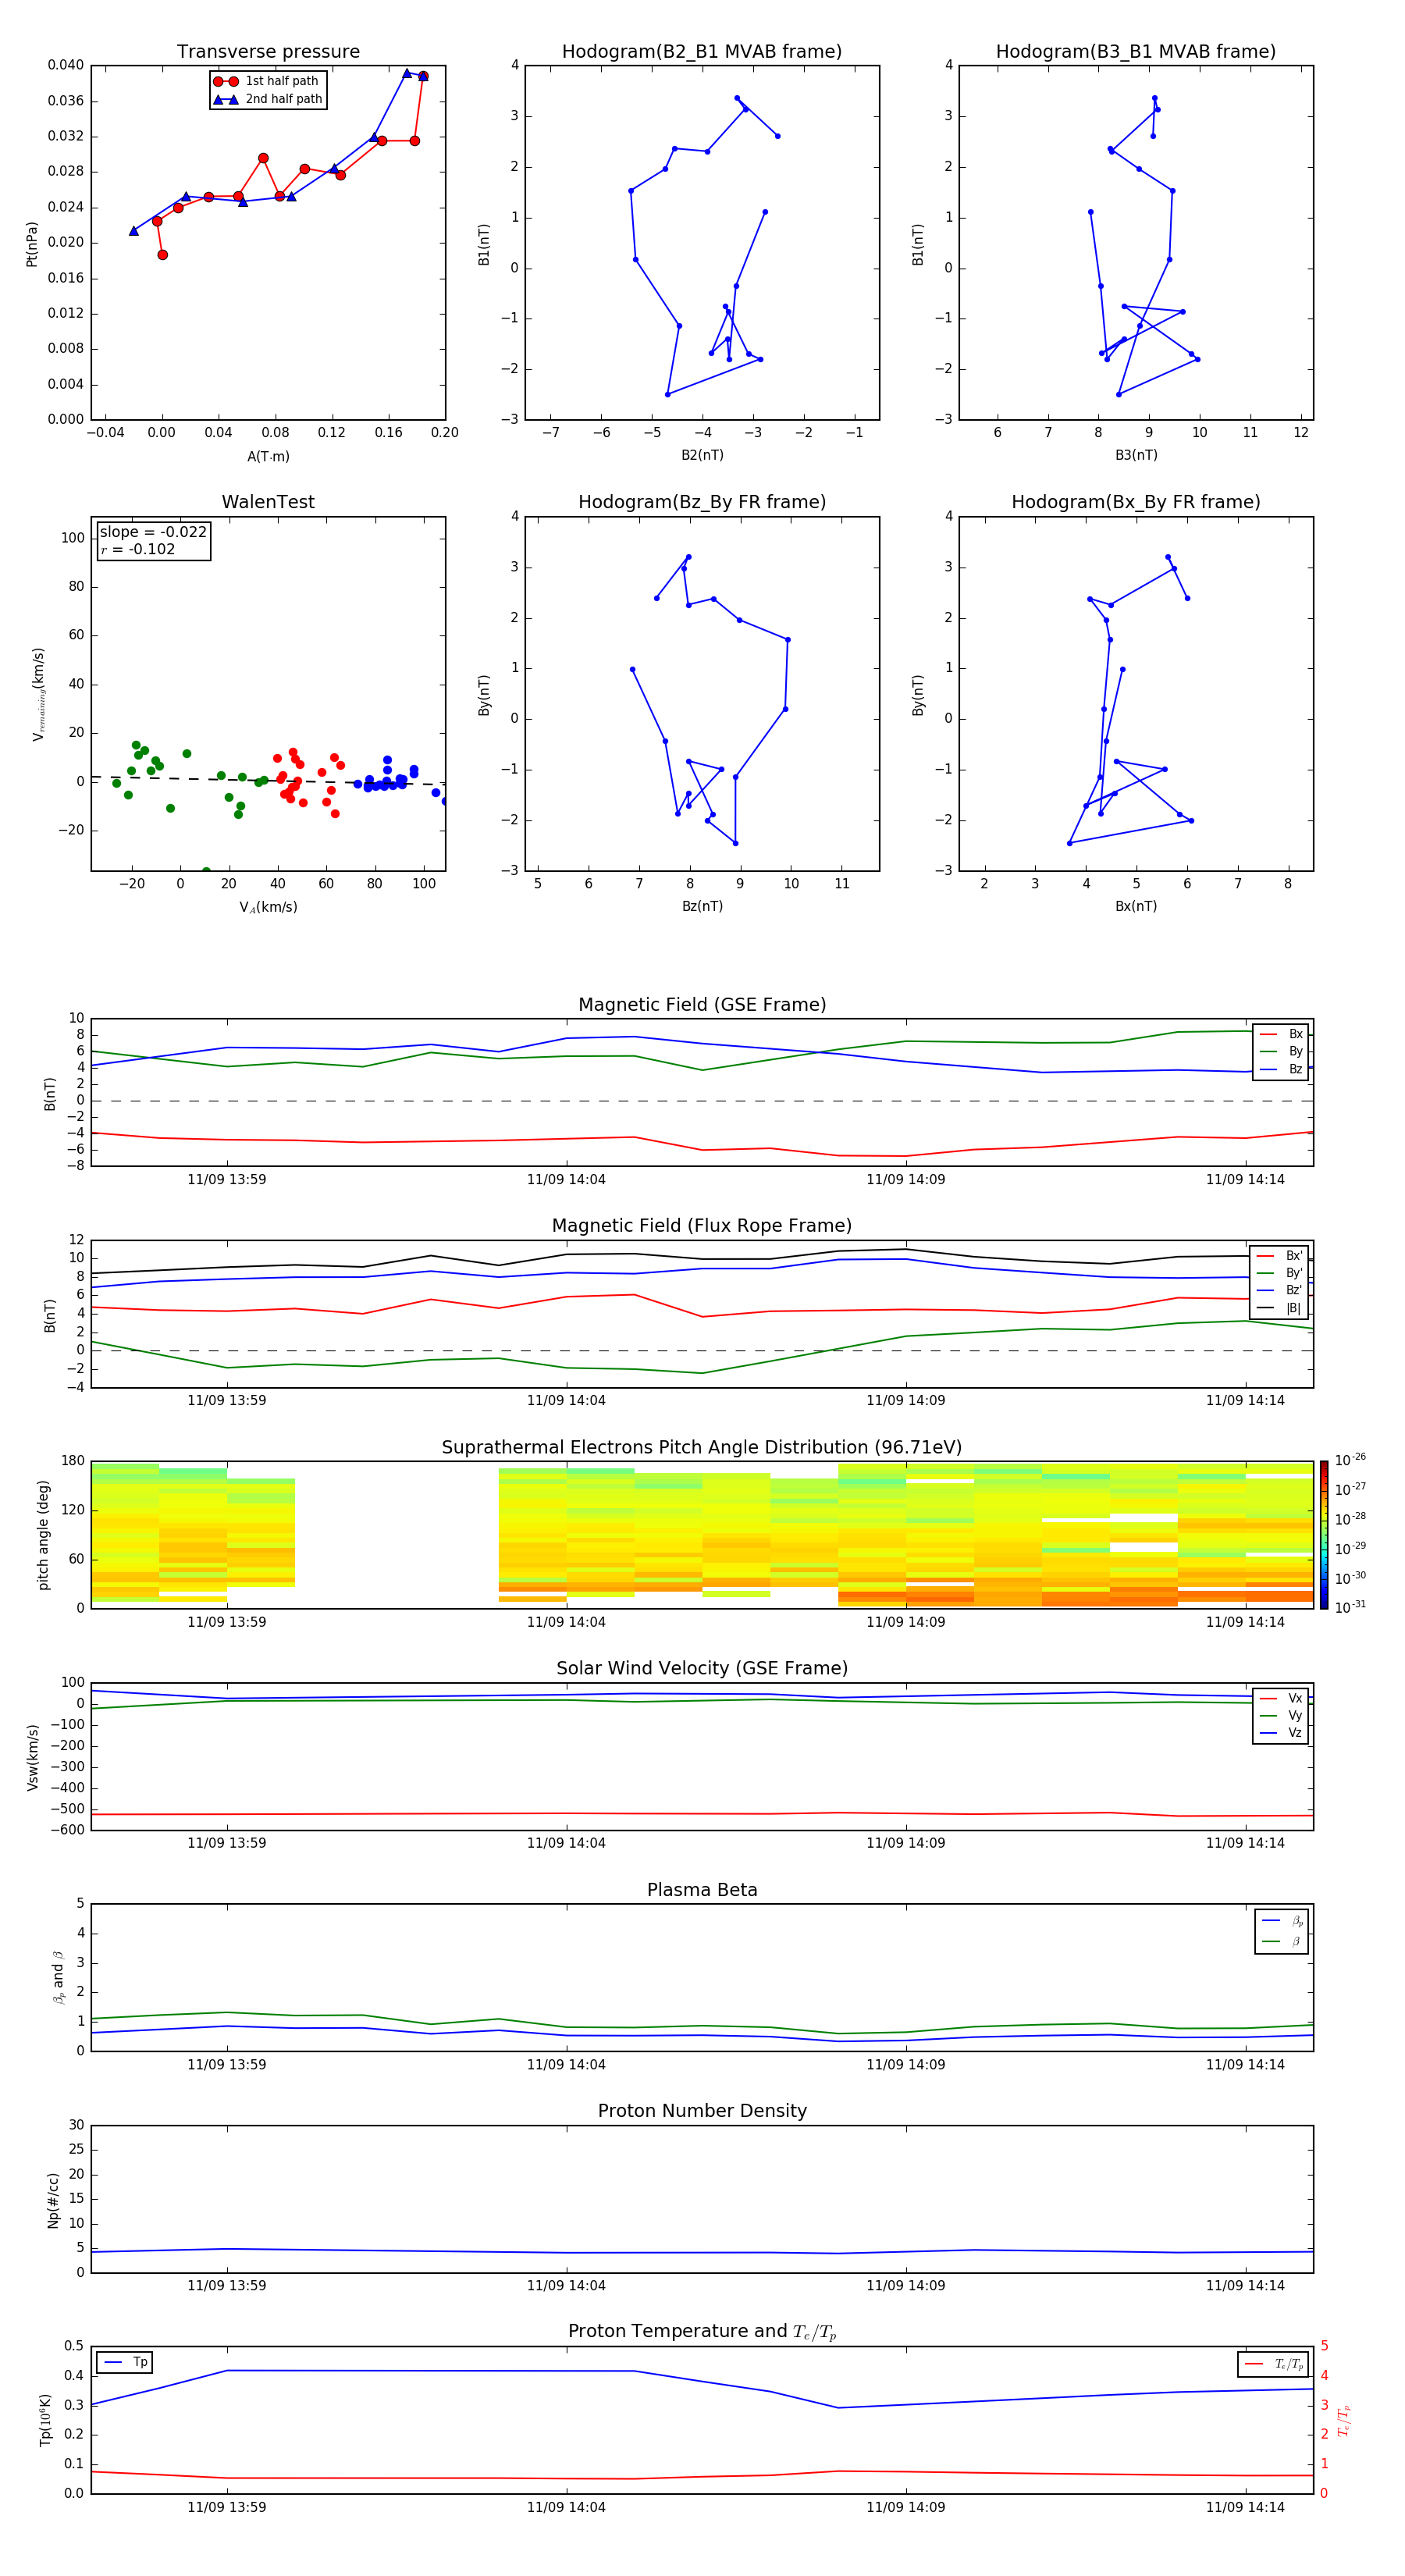Click the 'Bx(nT)' x-axis label
1405x2576 pixels.
[1136, 906]
